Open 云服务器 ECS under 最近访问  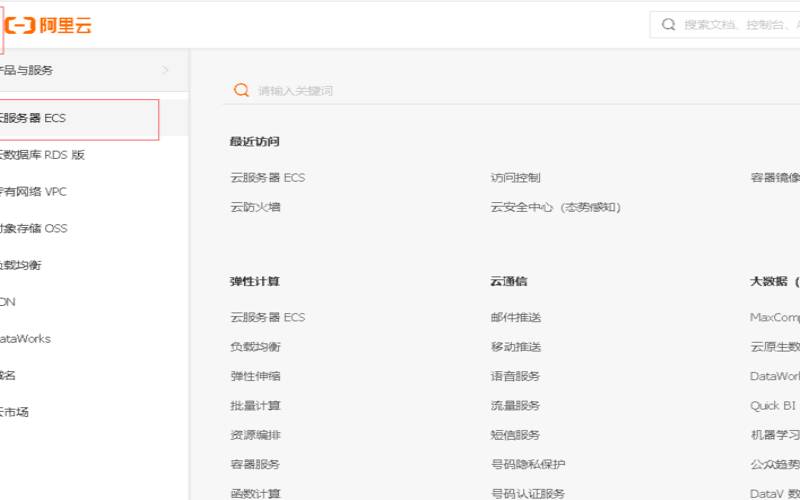tap(267, 178)
